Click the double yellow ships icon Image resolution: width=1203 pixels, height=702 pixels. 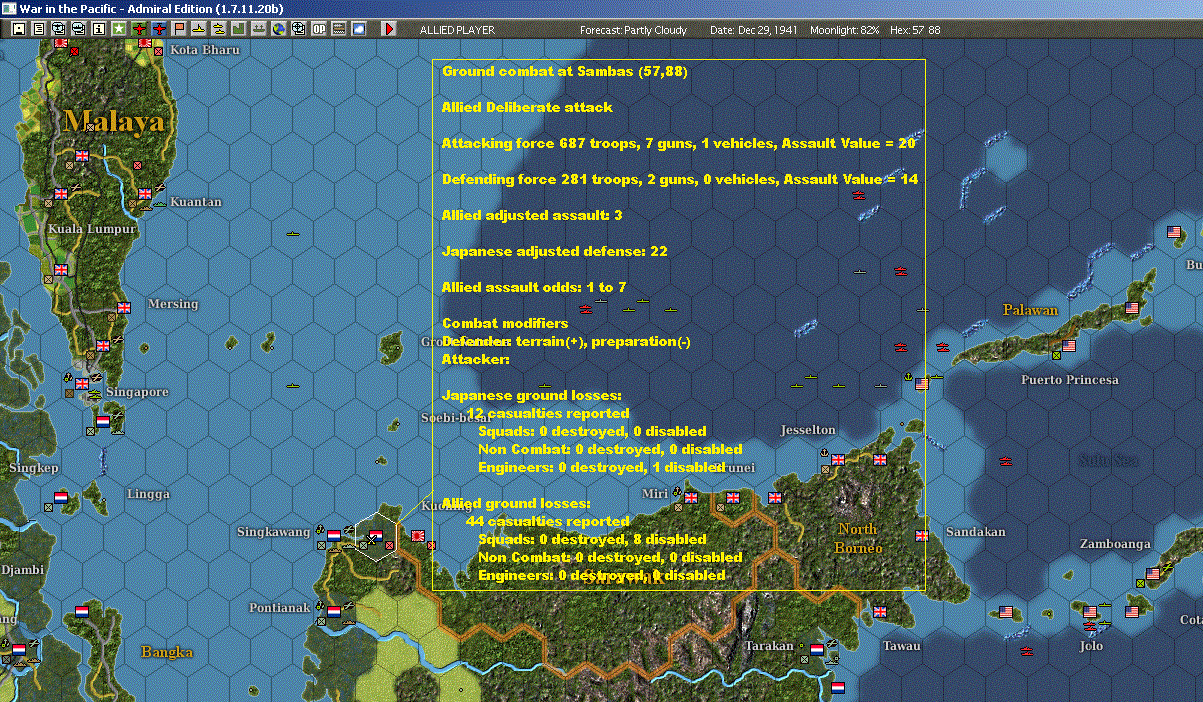218,30
